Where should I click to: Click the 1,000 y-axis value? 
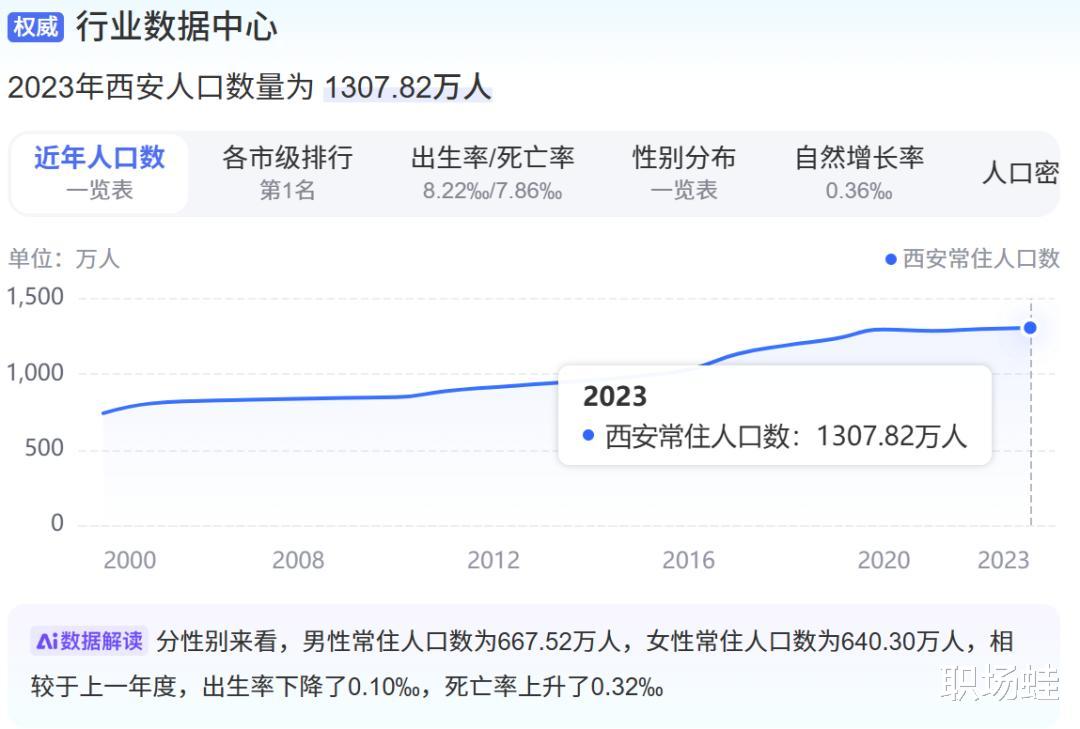click(35, 373)
